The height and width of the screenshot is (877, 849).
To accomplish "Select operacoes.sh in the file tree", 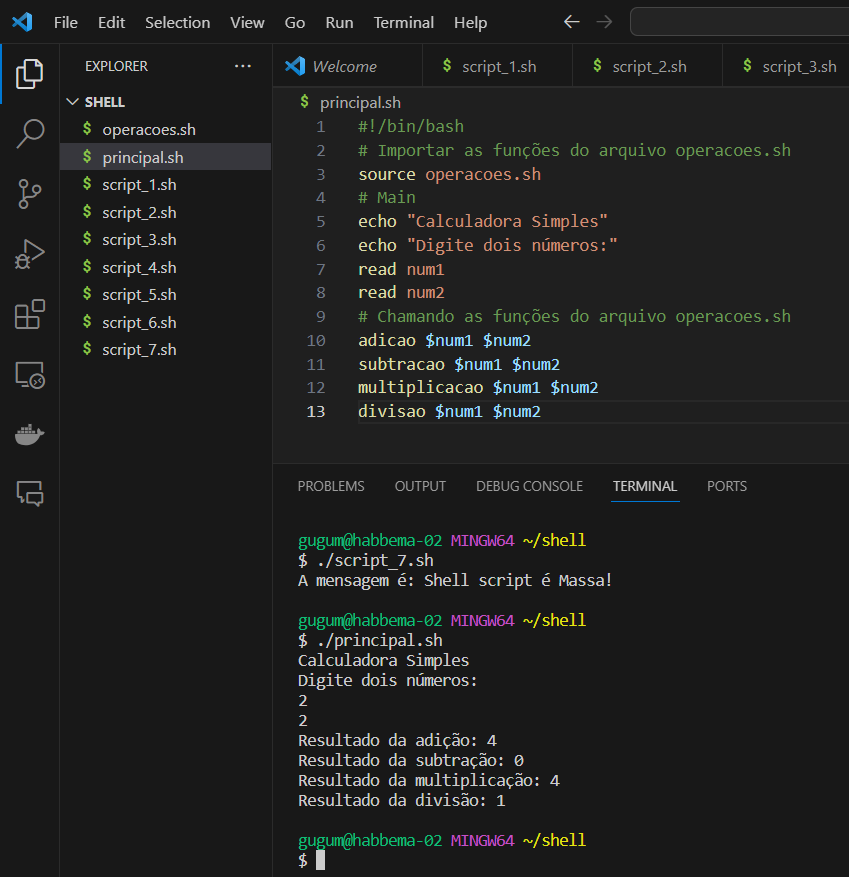I will click(x=151, y=129).
